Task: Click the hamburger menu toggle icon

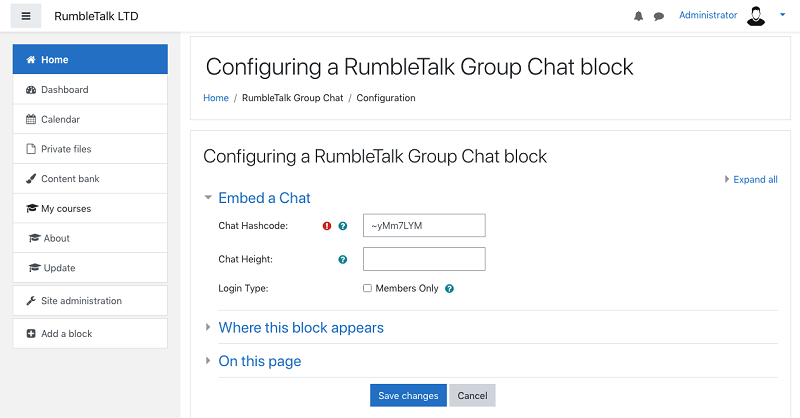Action: (26, 16)
